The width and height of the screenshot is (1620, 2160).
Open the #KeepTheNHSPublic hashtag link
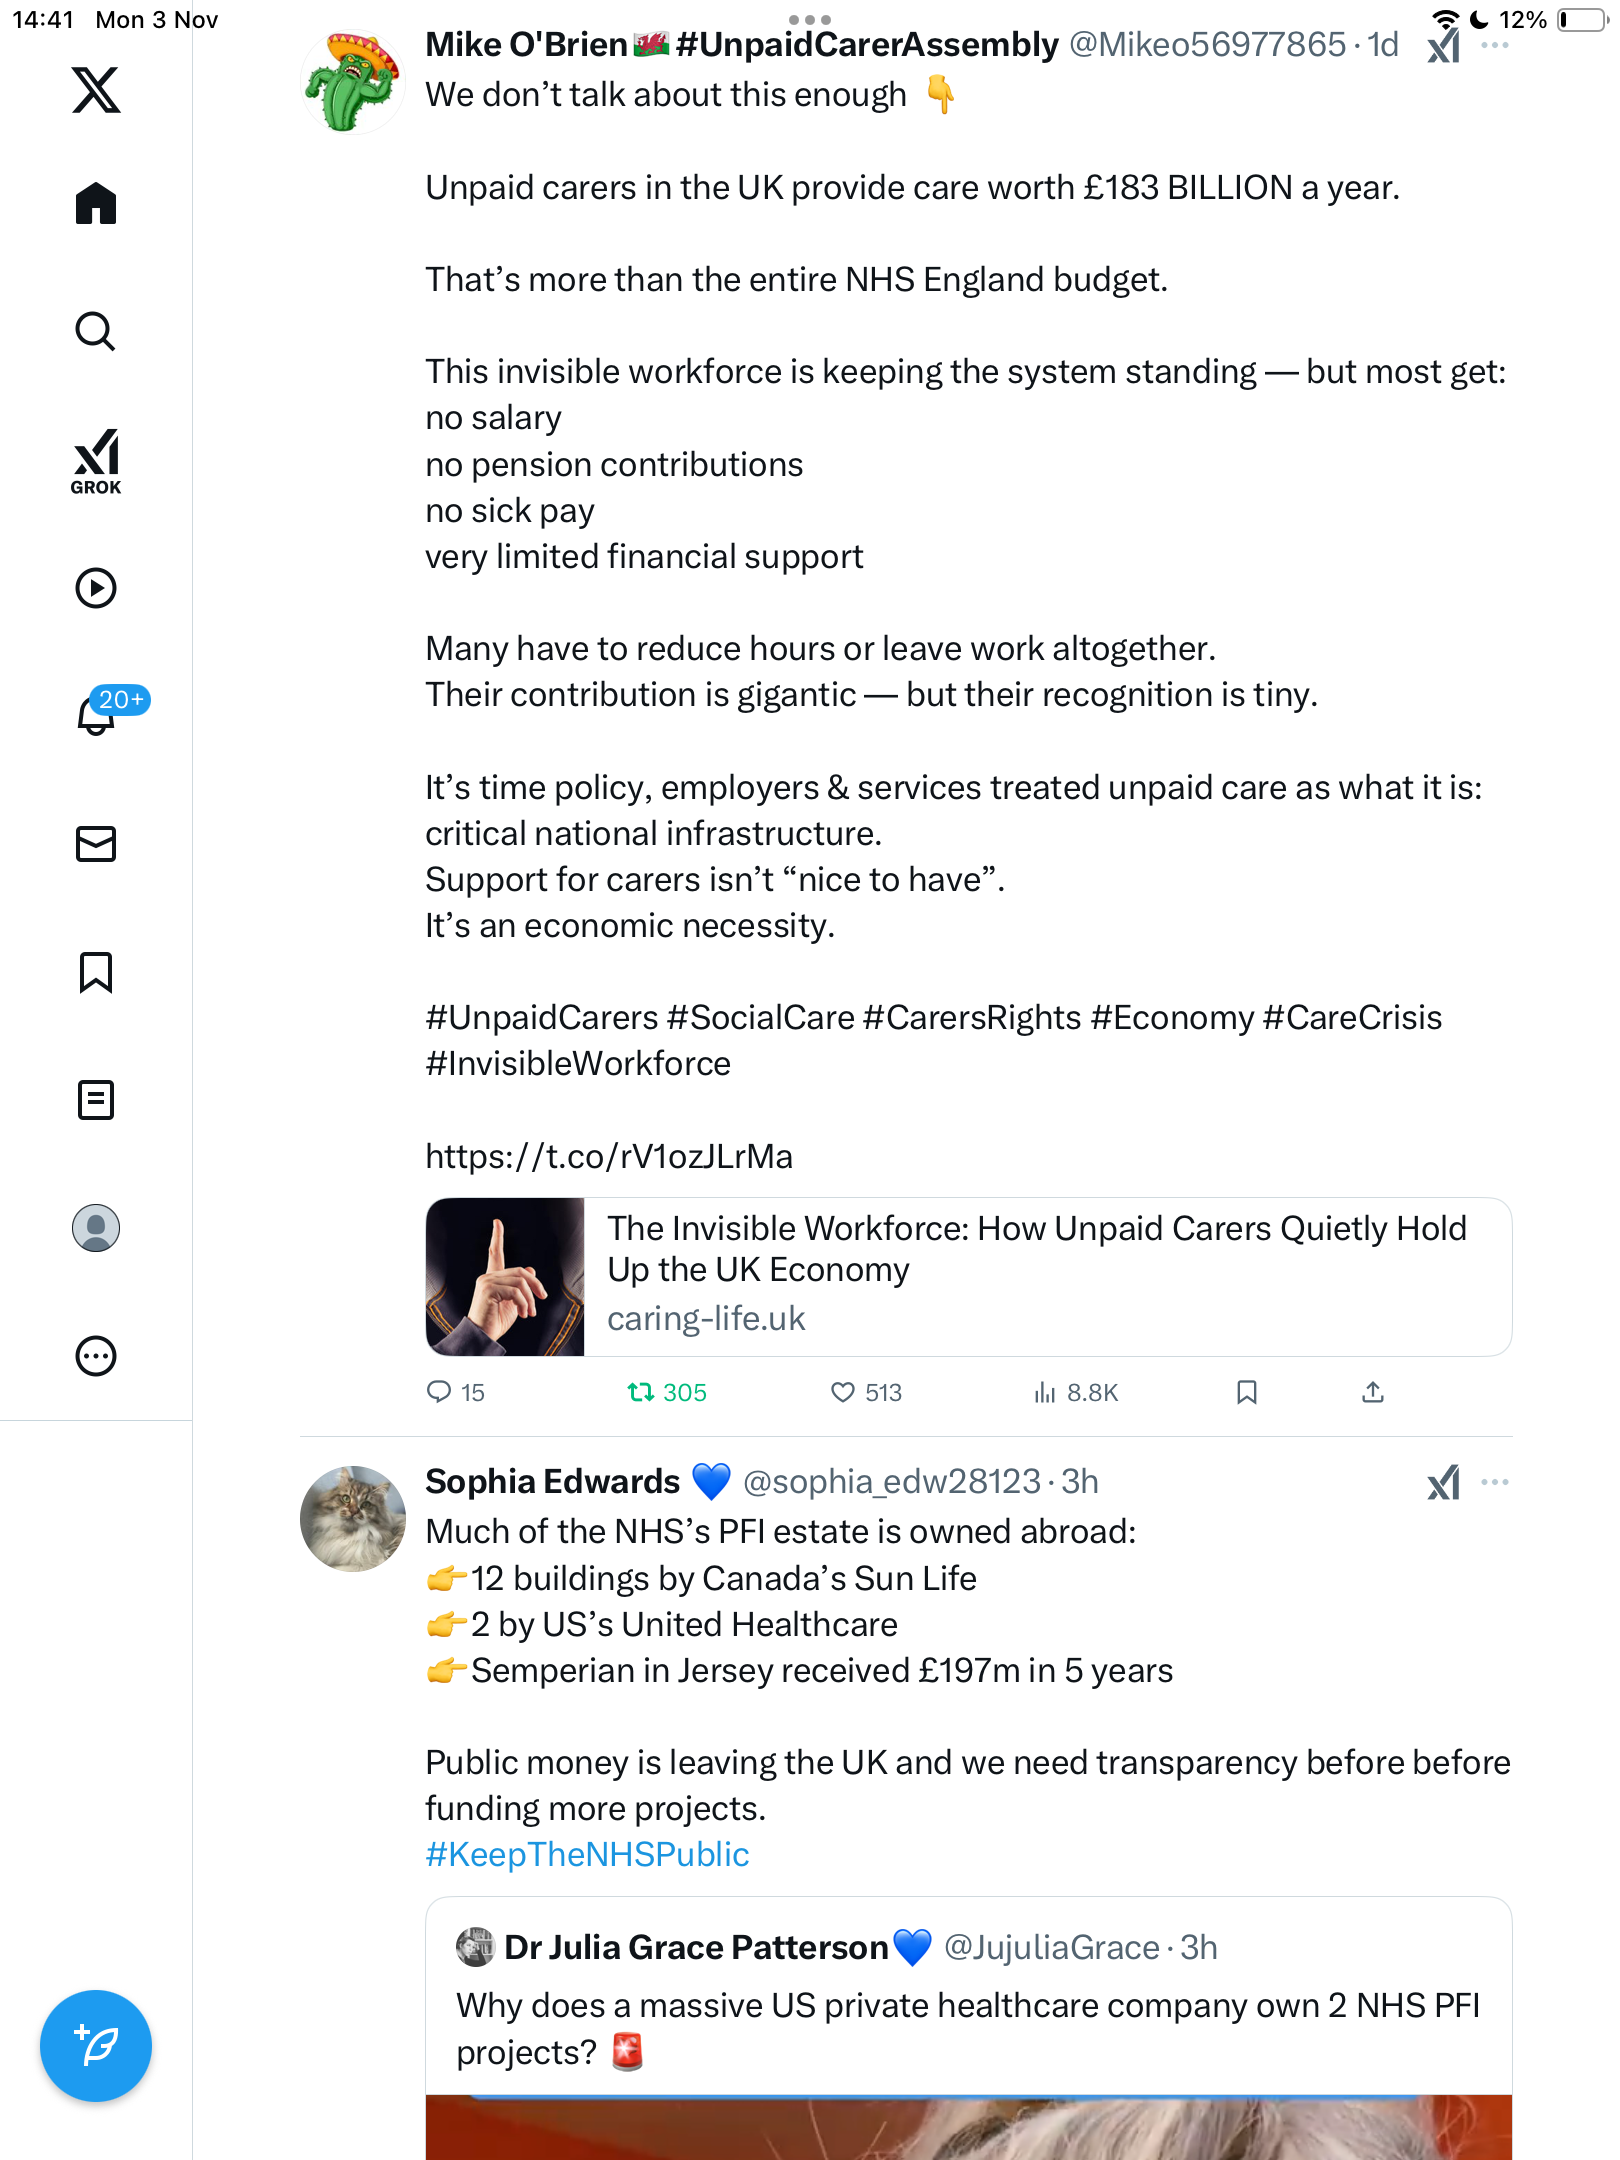tap(587, 1854)
